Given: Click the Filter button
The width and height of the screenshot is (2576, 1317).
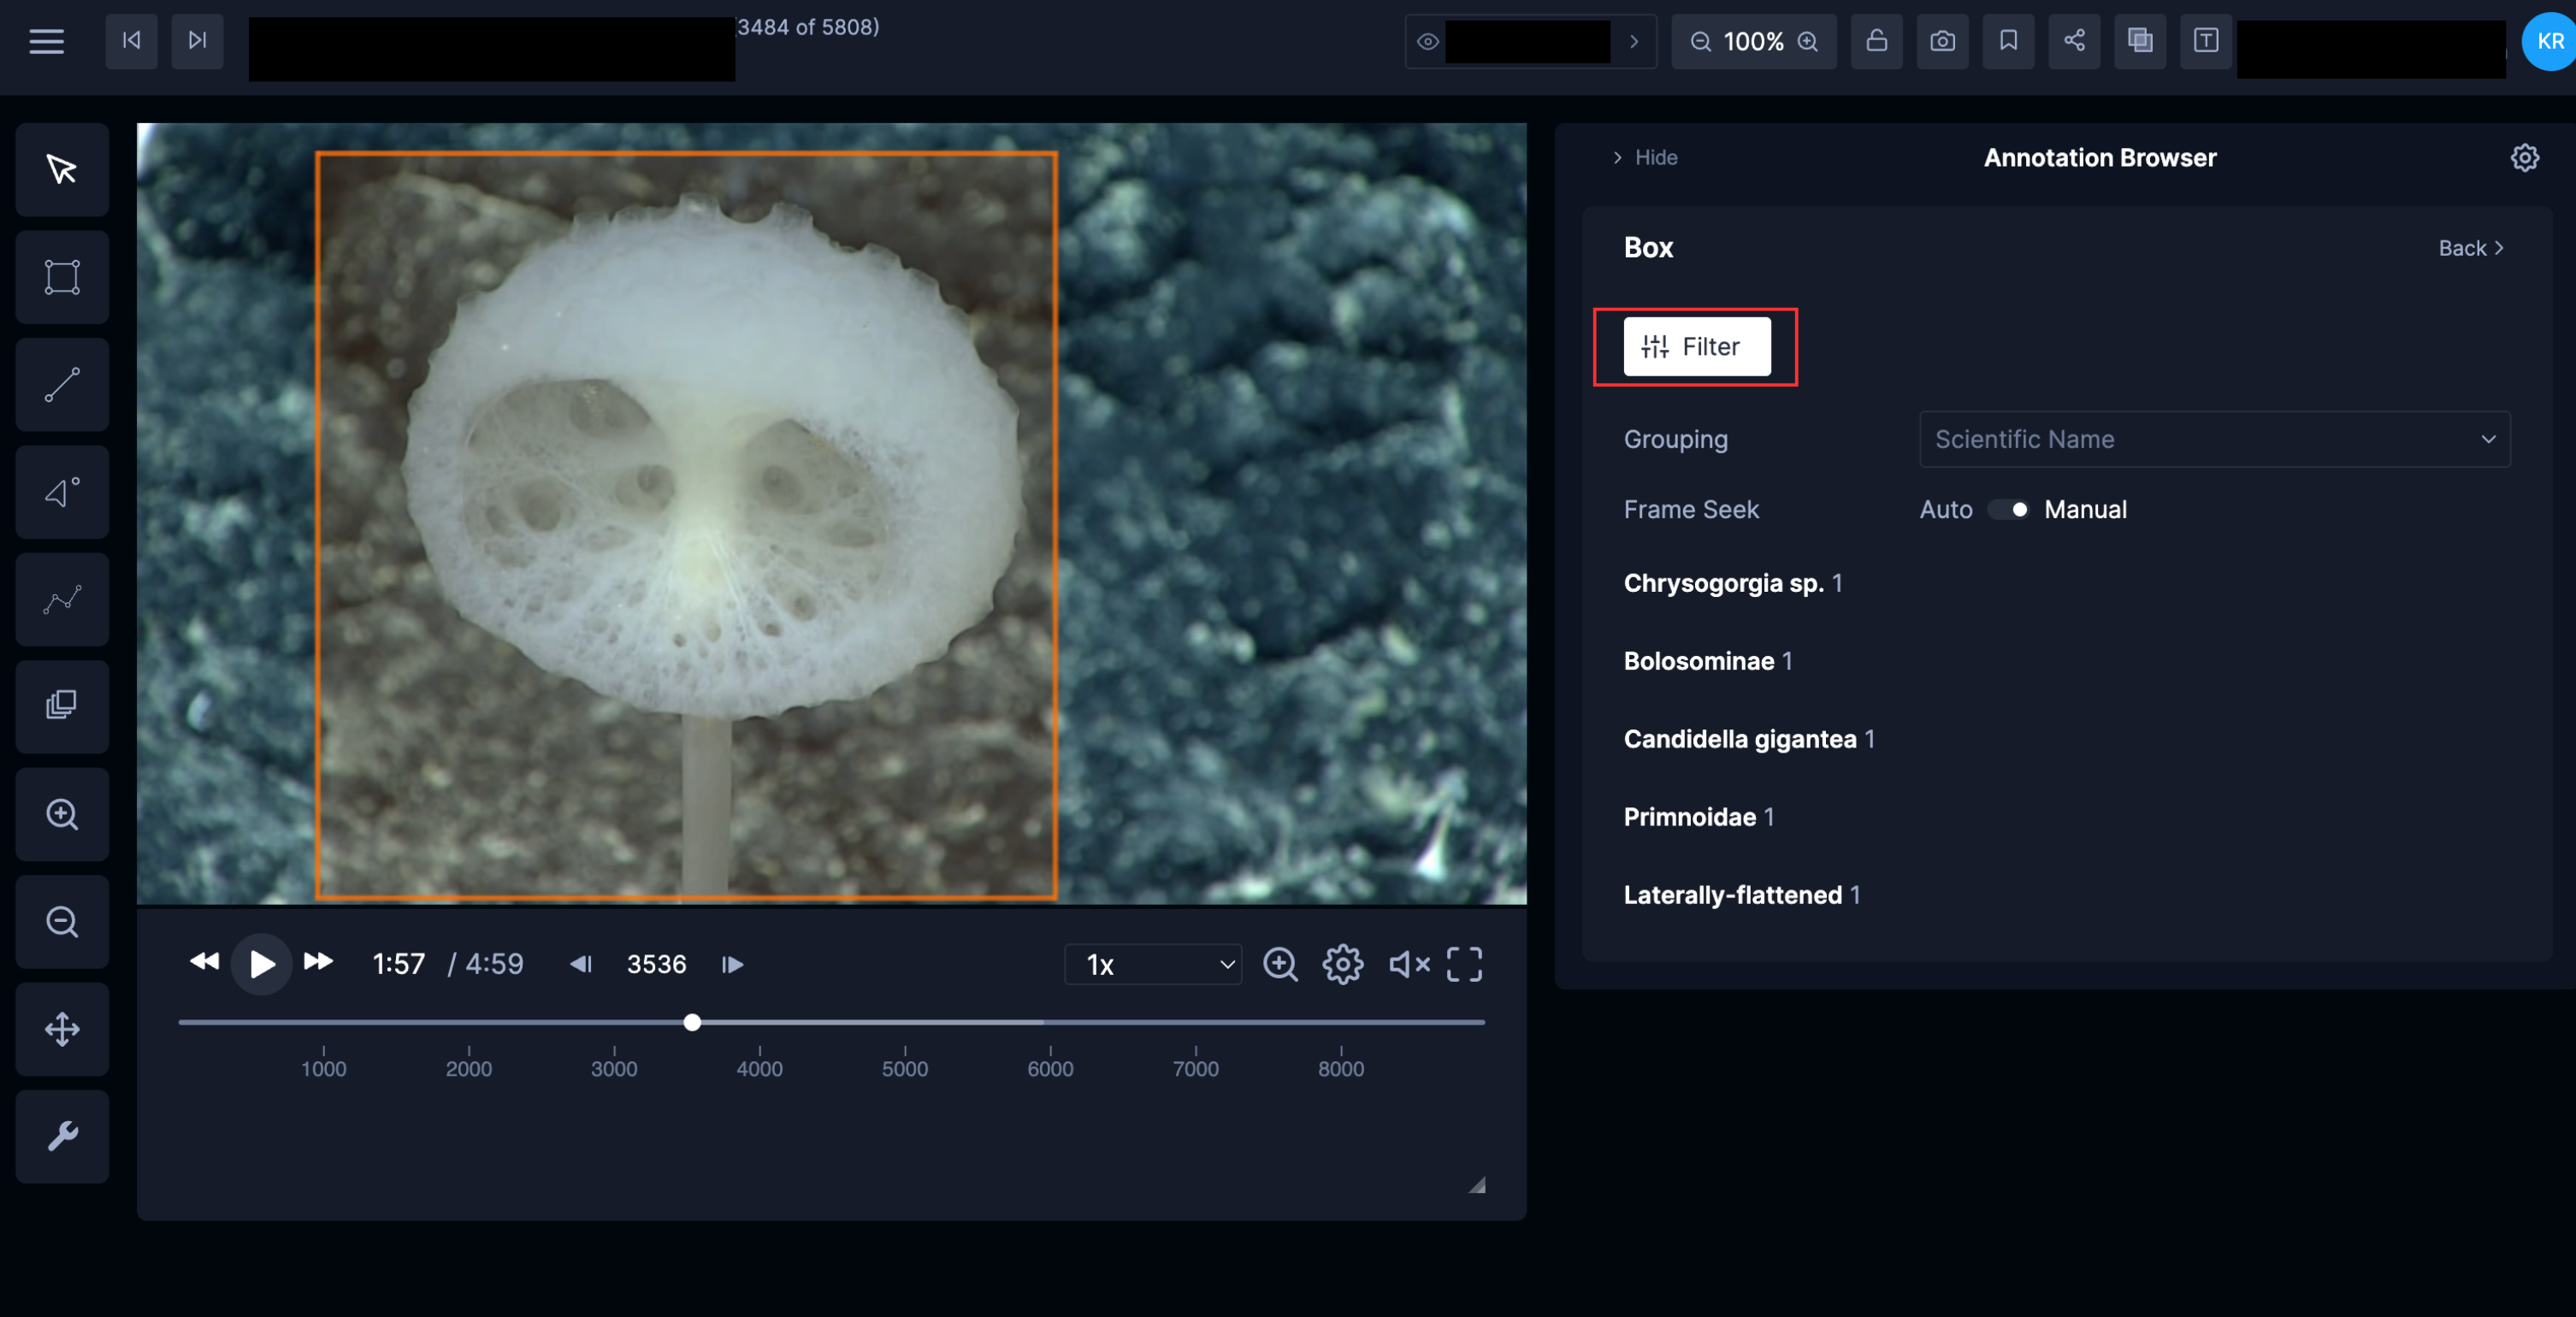Looking at the screenshot, I should (x=1696, y=347).
